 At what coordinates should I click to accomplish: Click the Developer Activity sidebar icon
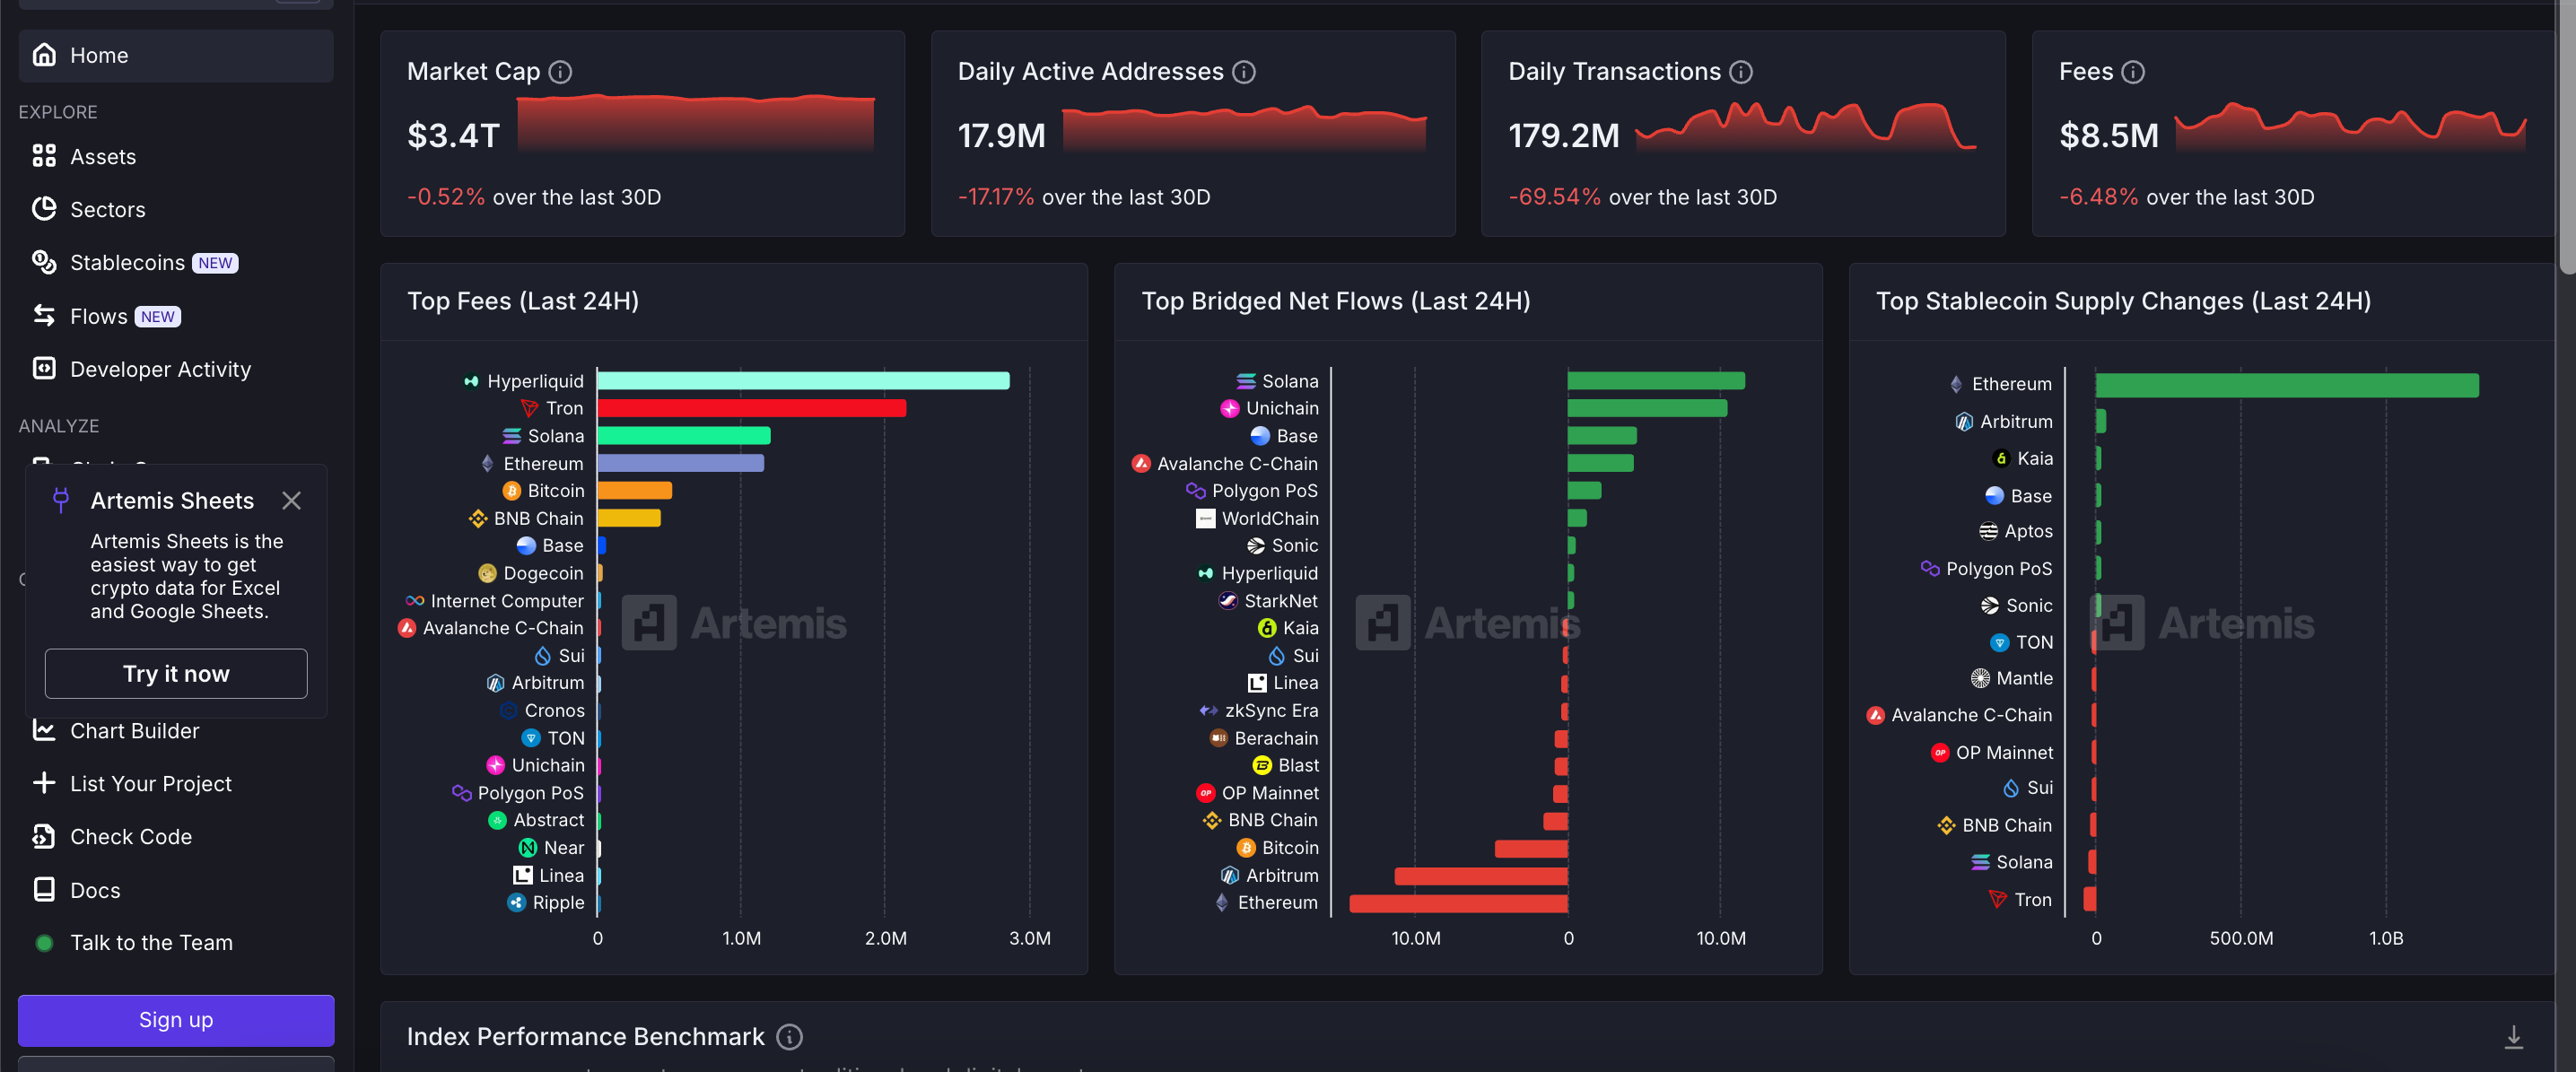tap(44, 369)
